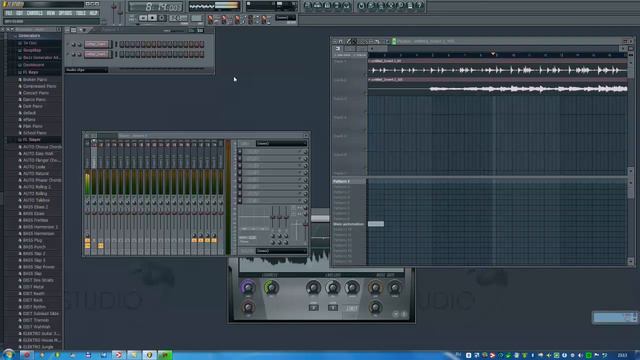Select the AUTO Leslie preset
Image resolution: width=640 pixels, height=360 pixels.
[x=33, y=167]
